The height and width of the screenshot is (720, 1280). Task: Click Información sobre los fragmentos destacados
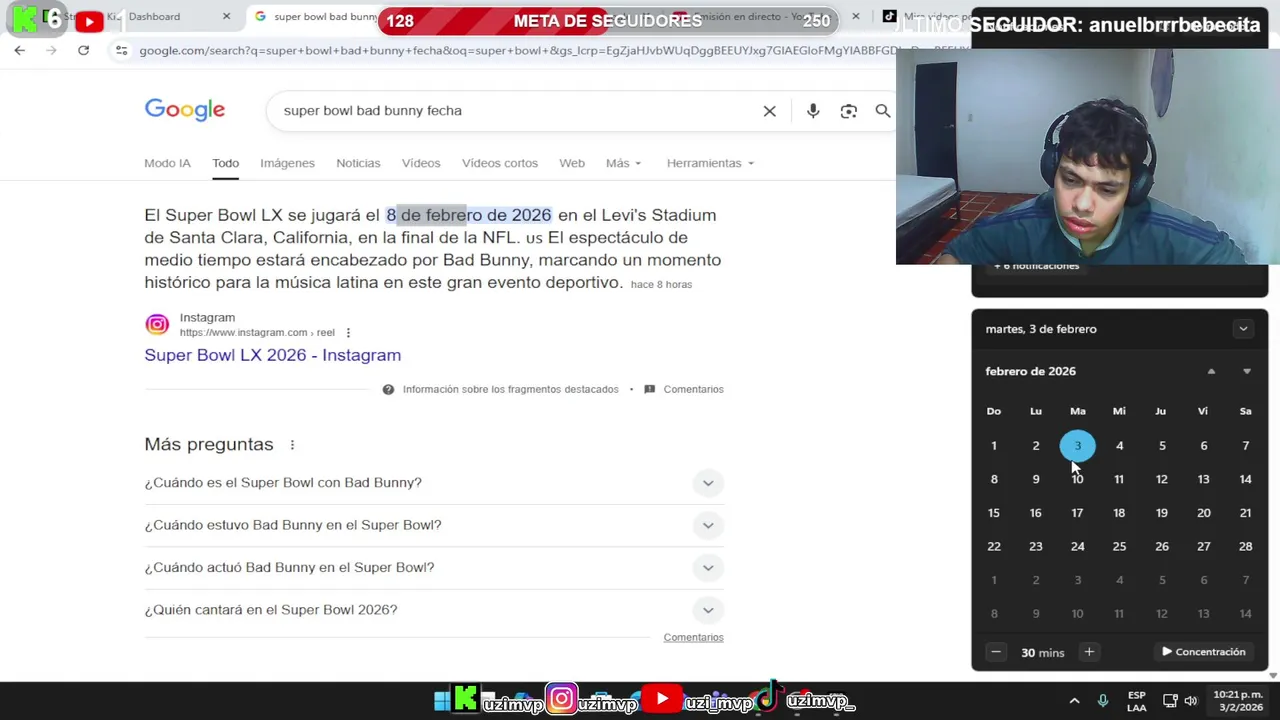pyautogui.click(x=510, y=389)
